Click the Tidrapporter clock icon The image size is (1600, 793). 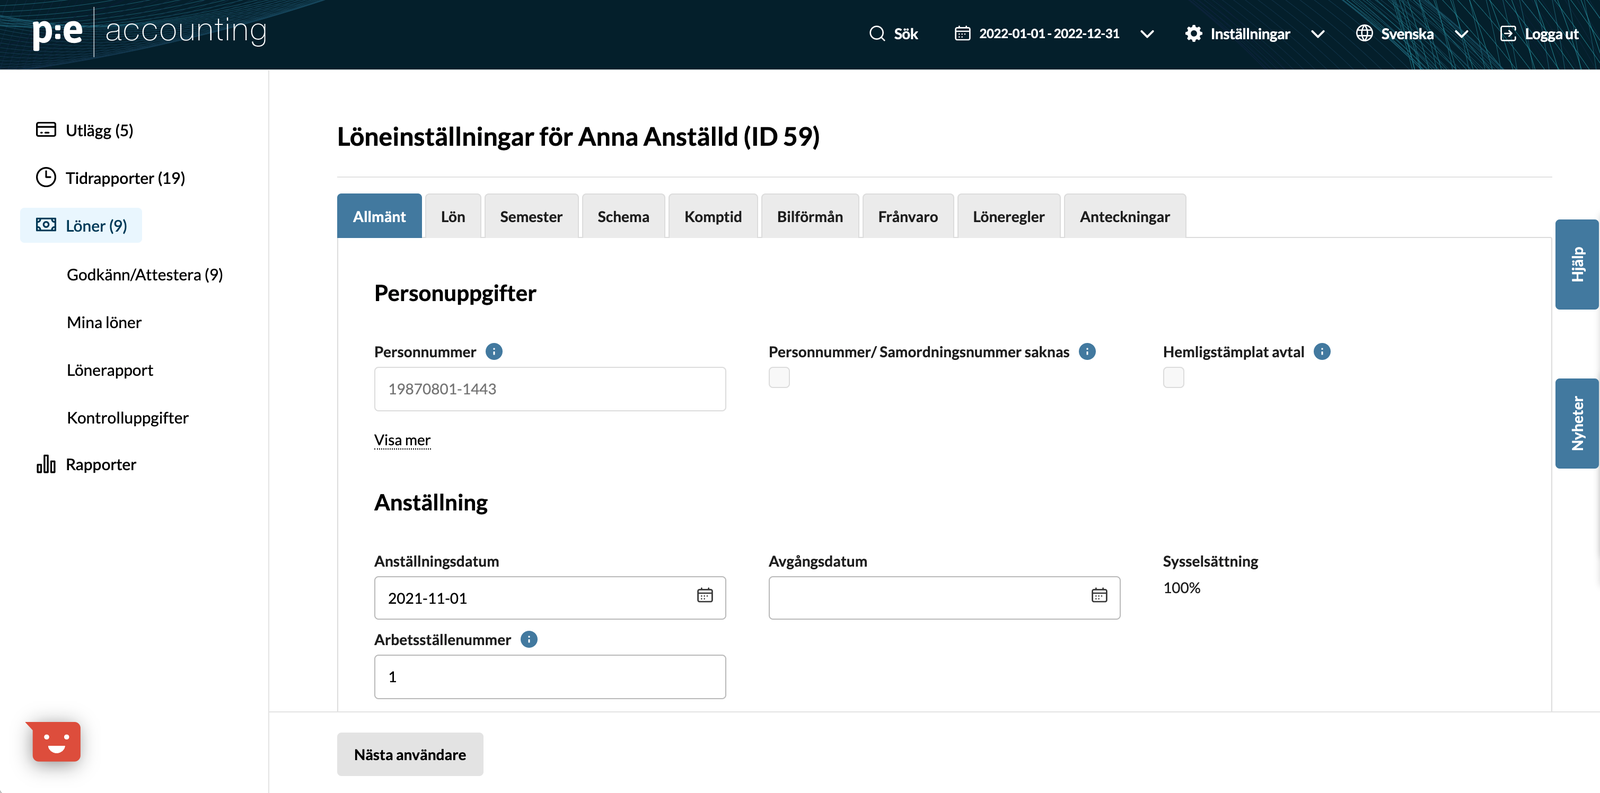(x=46, y=178)
